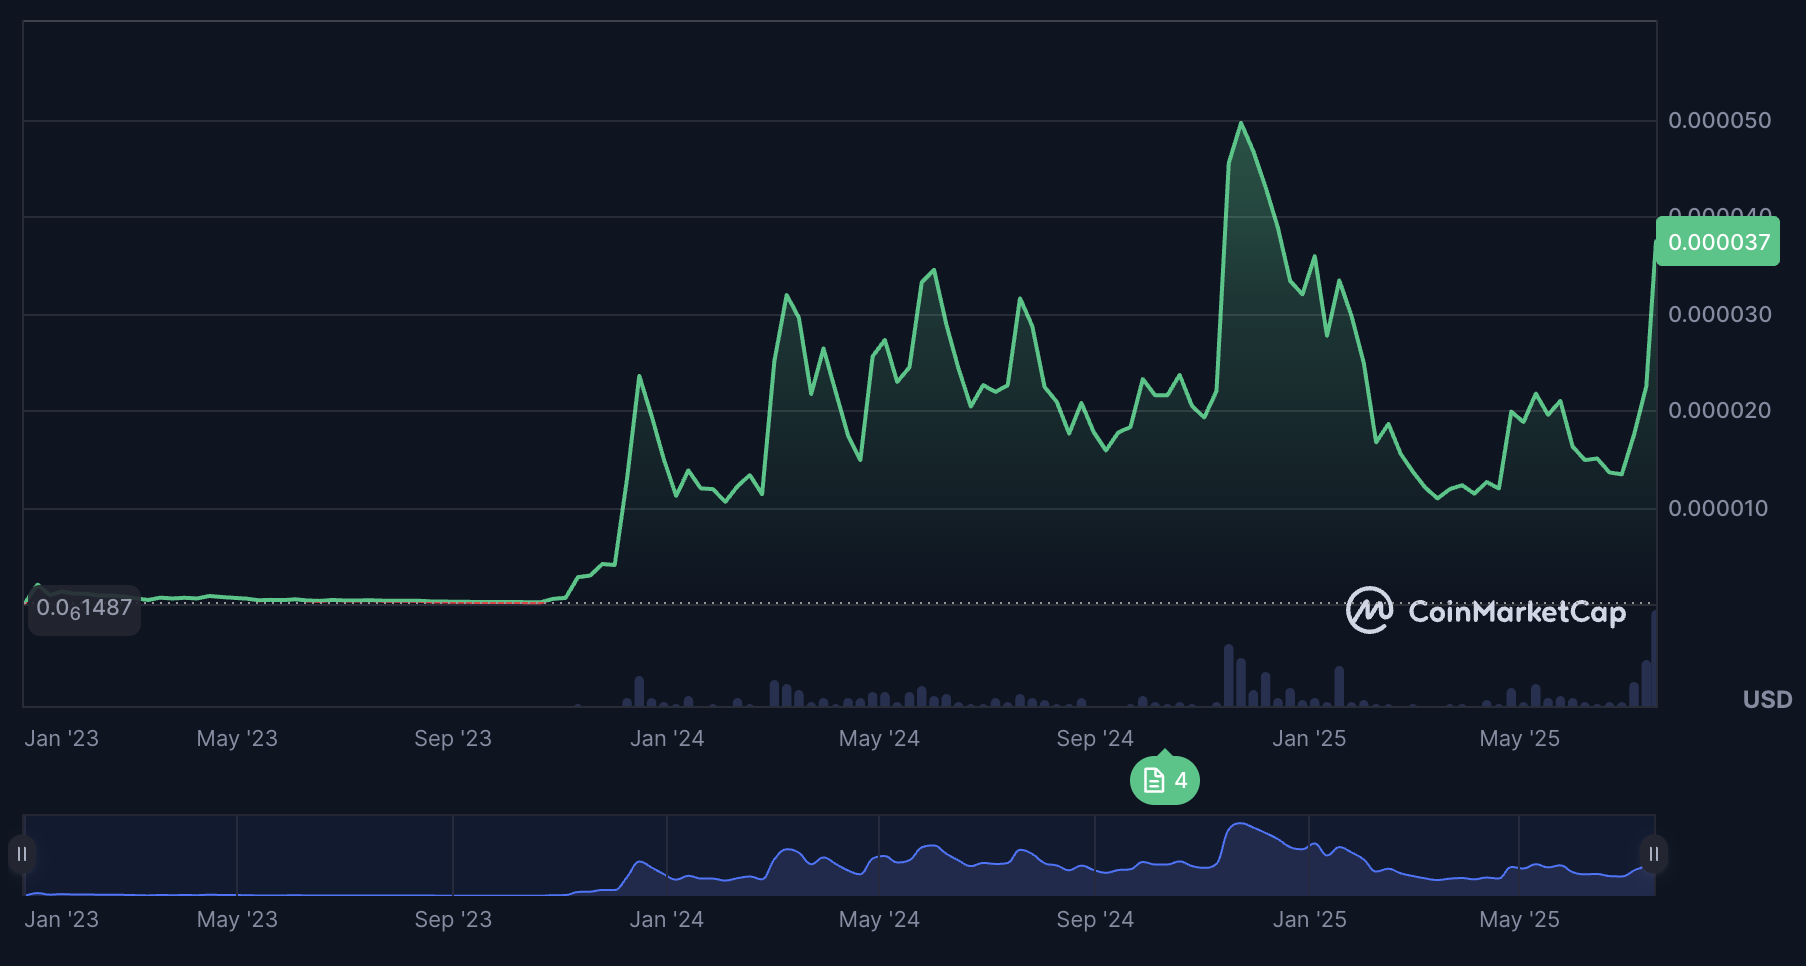Image resolution: width=1806 pixels, height=966 pixels.
Task: Click the right pause-style handle of the navigator
Action: (x=1654, y=854)
